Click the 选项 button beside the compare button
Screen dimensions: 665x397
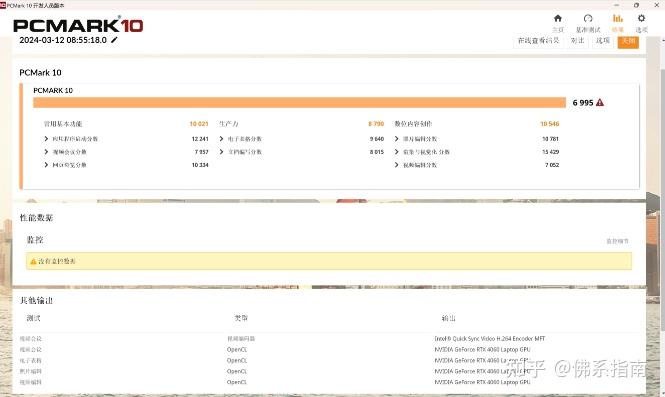(x=603, y=41)
